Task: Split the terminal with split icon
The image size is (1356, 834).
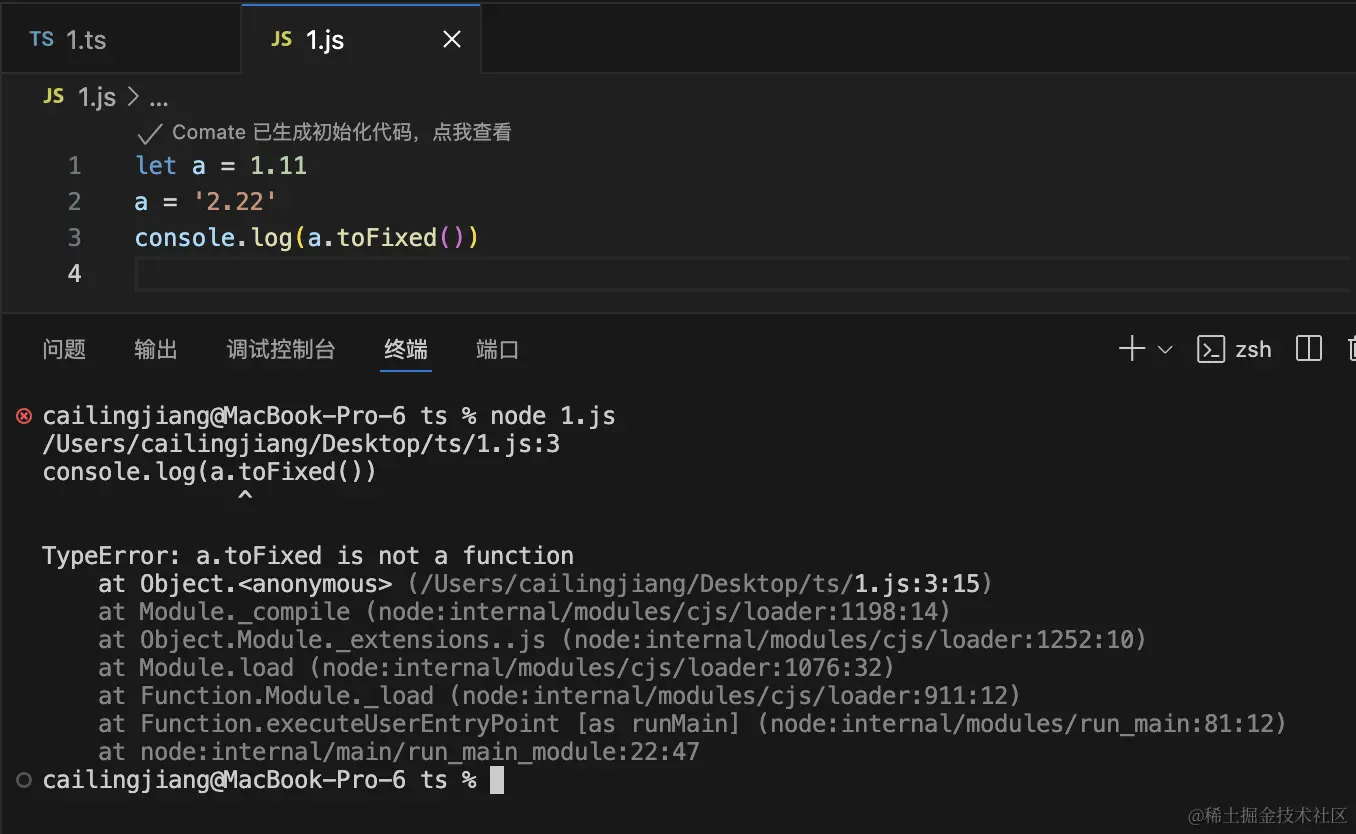Action: tap(1309, 348)
